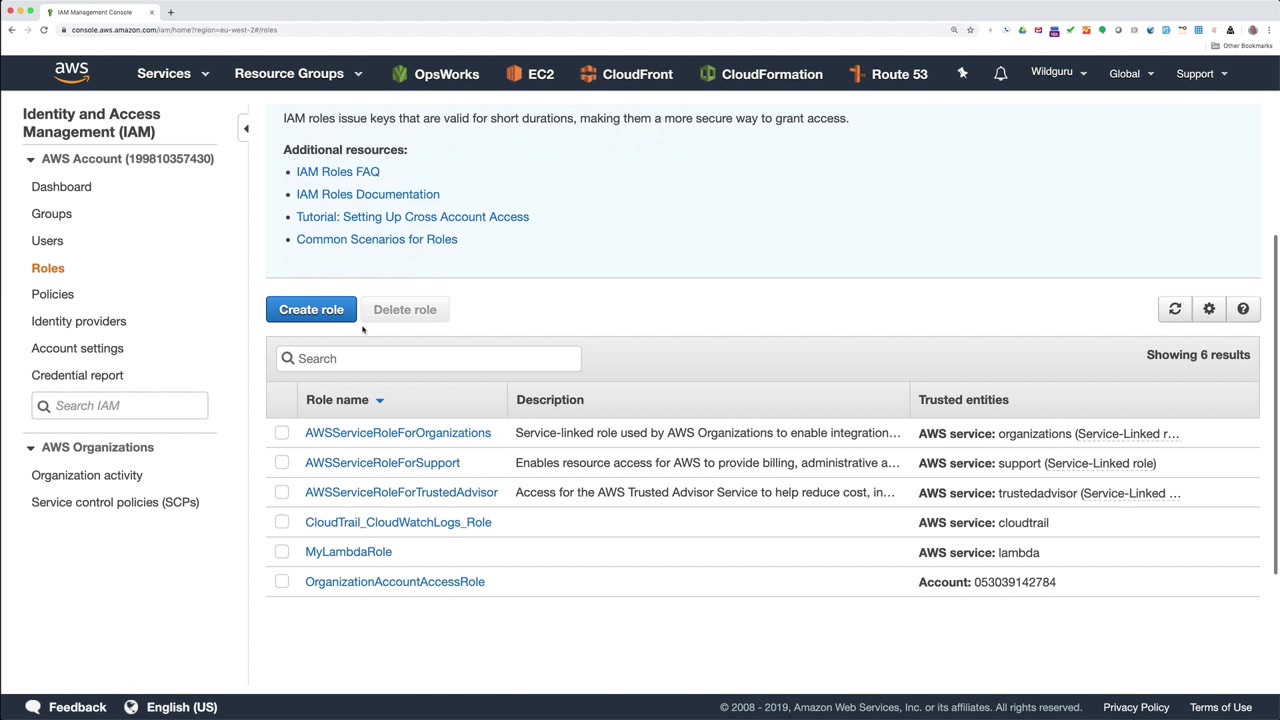Image resolution: width=1280 pixels, height=720 pixels.
Task: Click the refresh roles icon
Action: [1175, 309]
